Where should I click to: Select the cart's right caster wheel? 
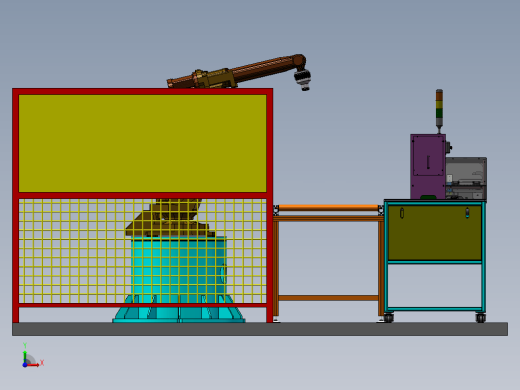pyautogui.click(x=480, y=318)
